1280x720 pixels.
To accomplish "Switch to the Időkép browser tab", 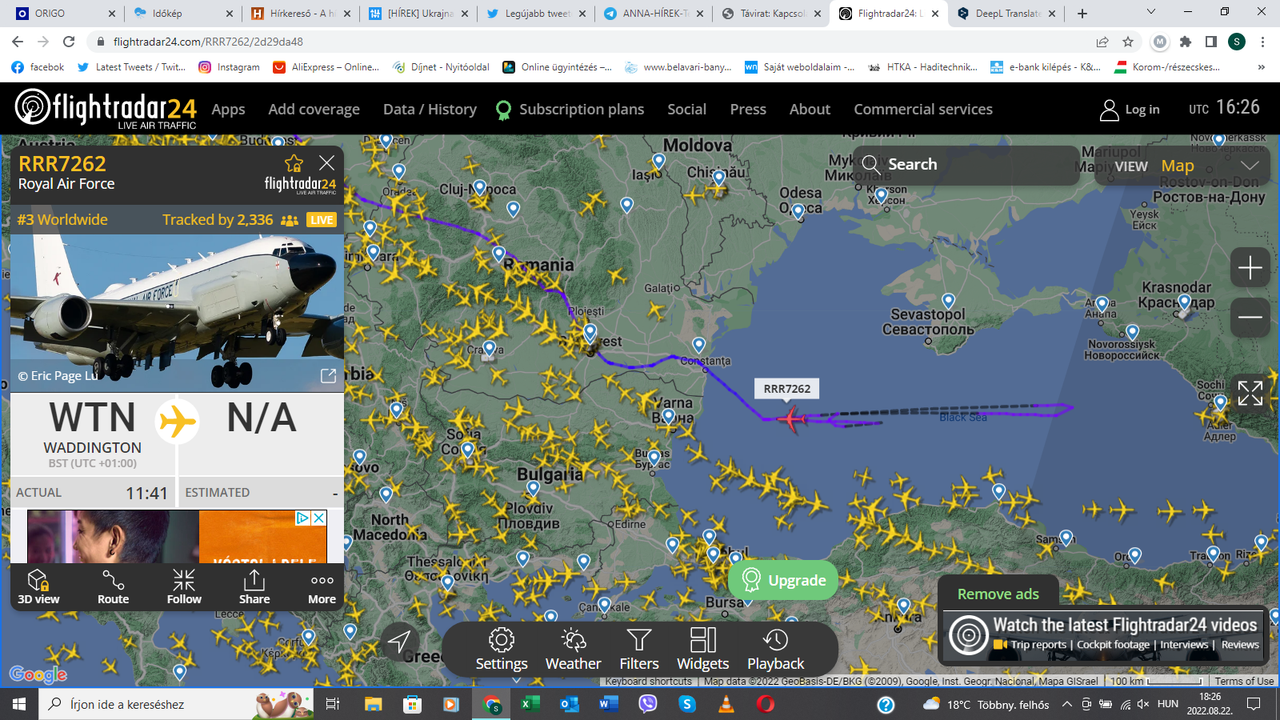I will [x=183, y=13].
